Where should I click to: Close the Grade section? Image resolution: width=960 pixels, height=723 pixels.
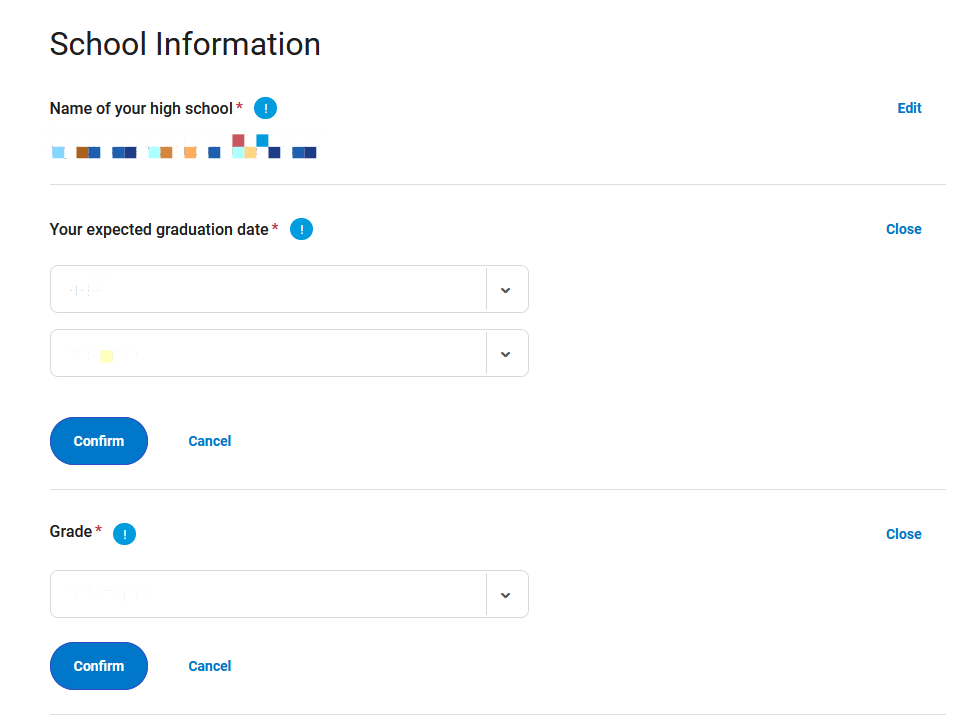904,534
